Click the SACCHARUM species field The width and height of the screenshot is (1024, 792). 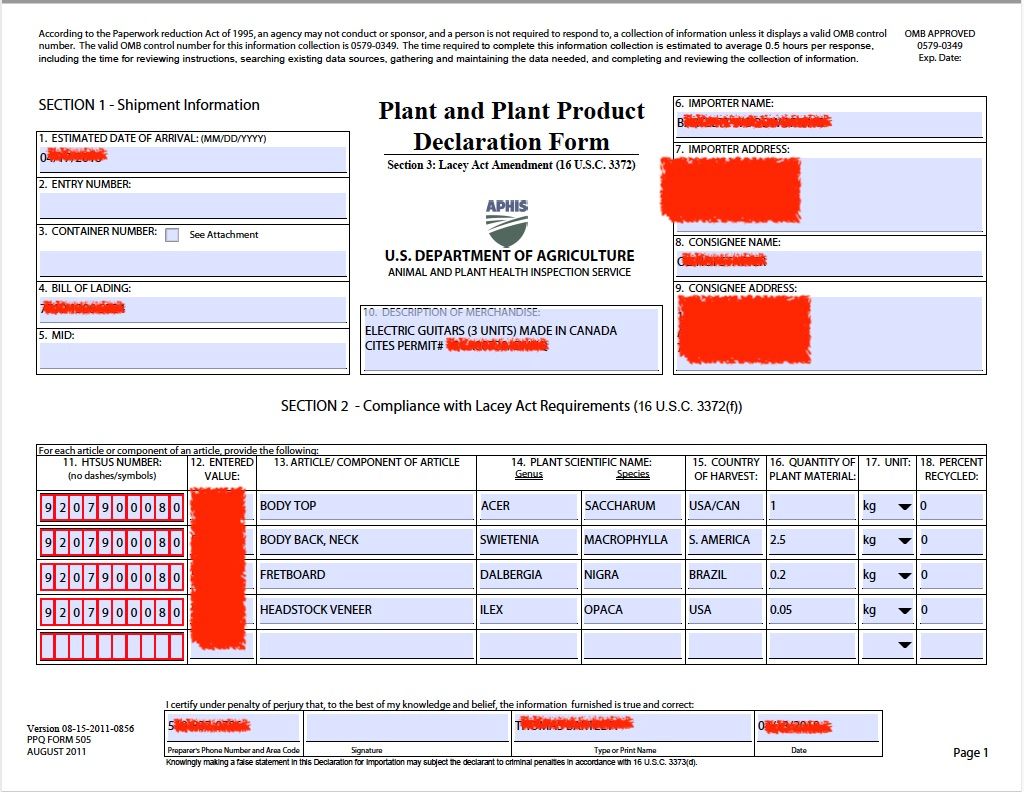pos(631,506)
